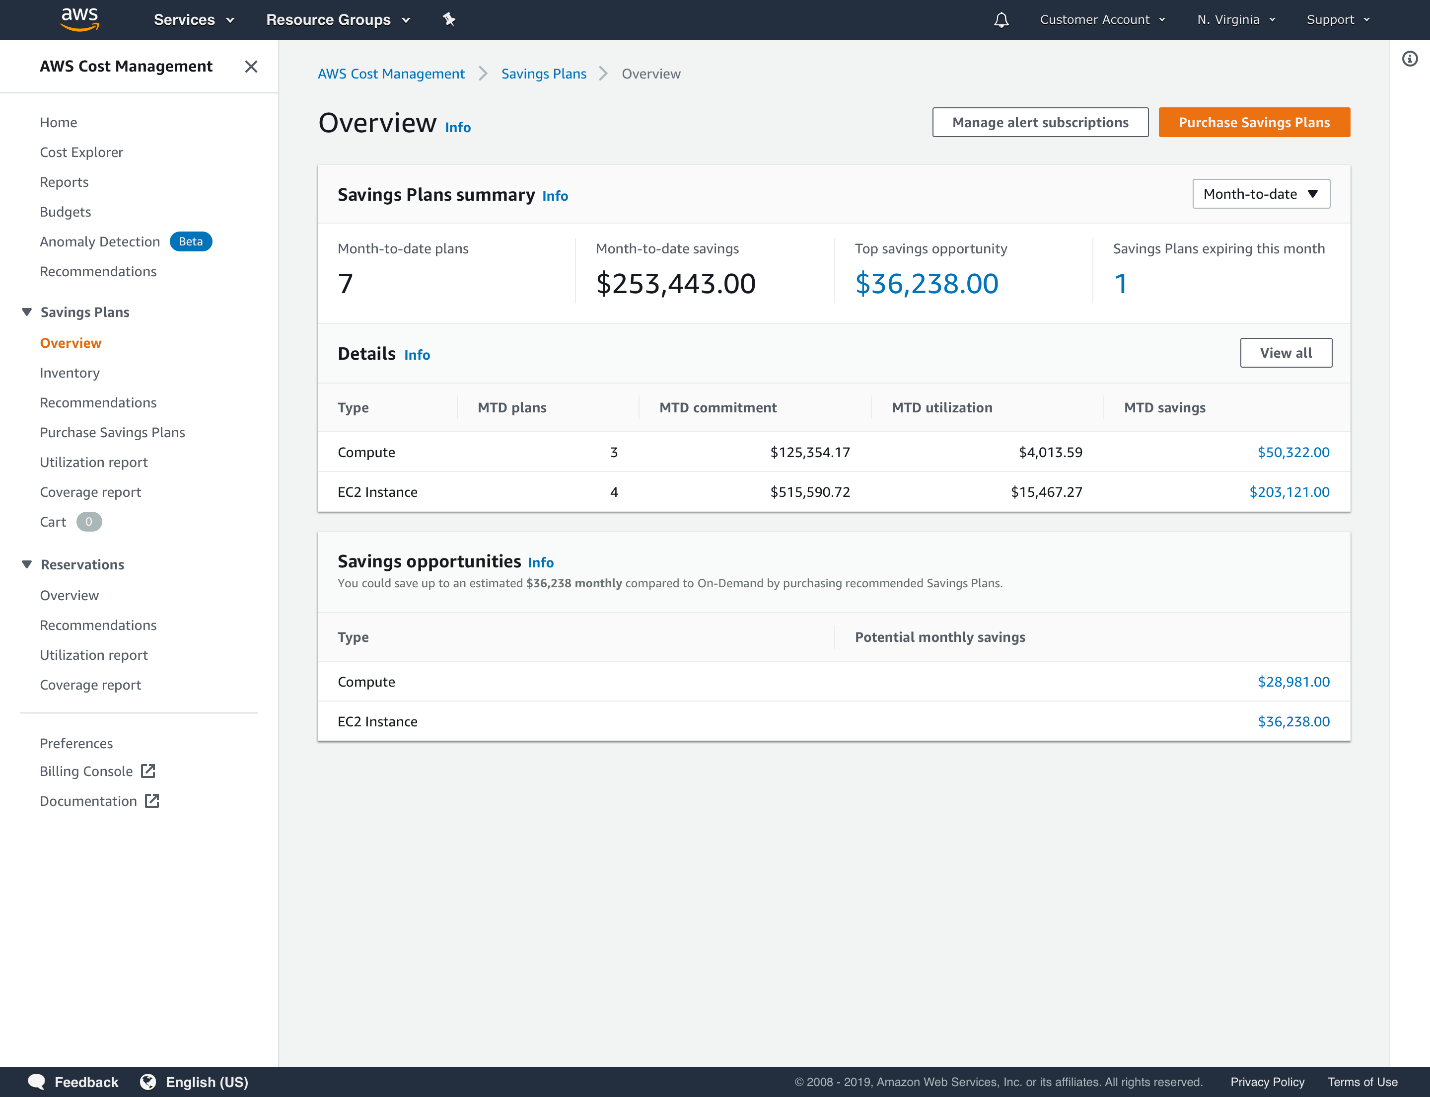Click Info link next to Overview heading
The width and height of the screenshot is (1430, 1097).
[458, 127]
